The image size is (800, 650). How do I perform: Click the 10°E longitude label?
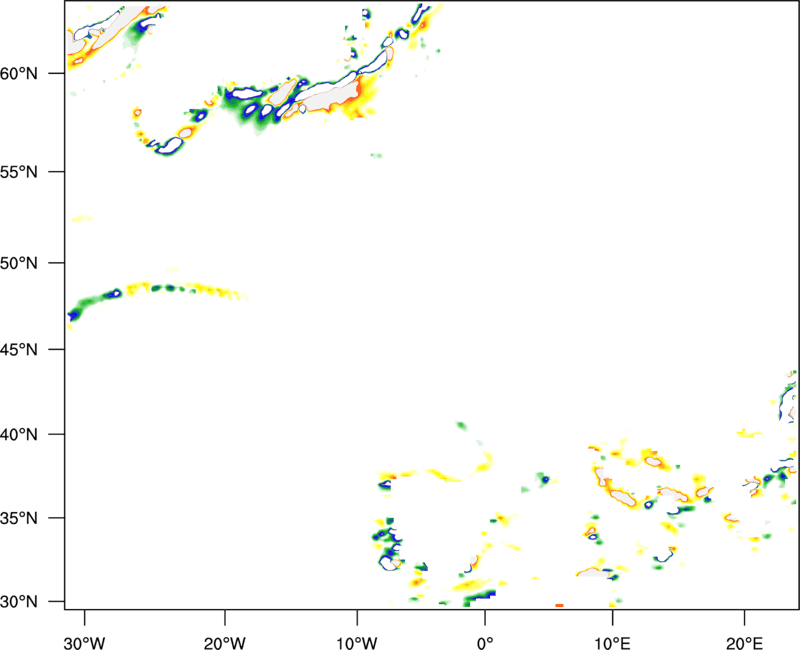pyautogui.click(x=612, y=643)
